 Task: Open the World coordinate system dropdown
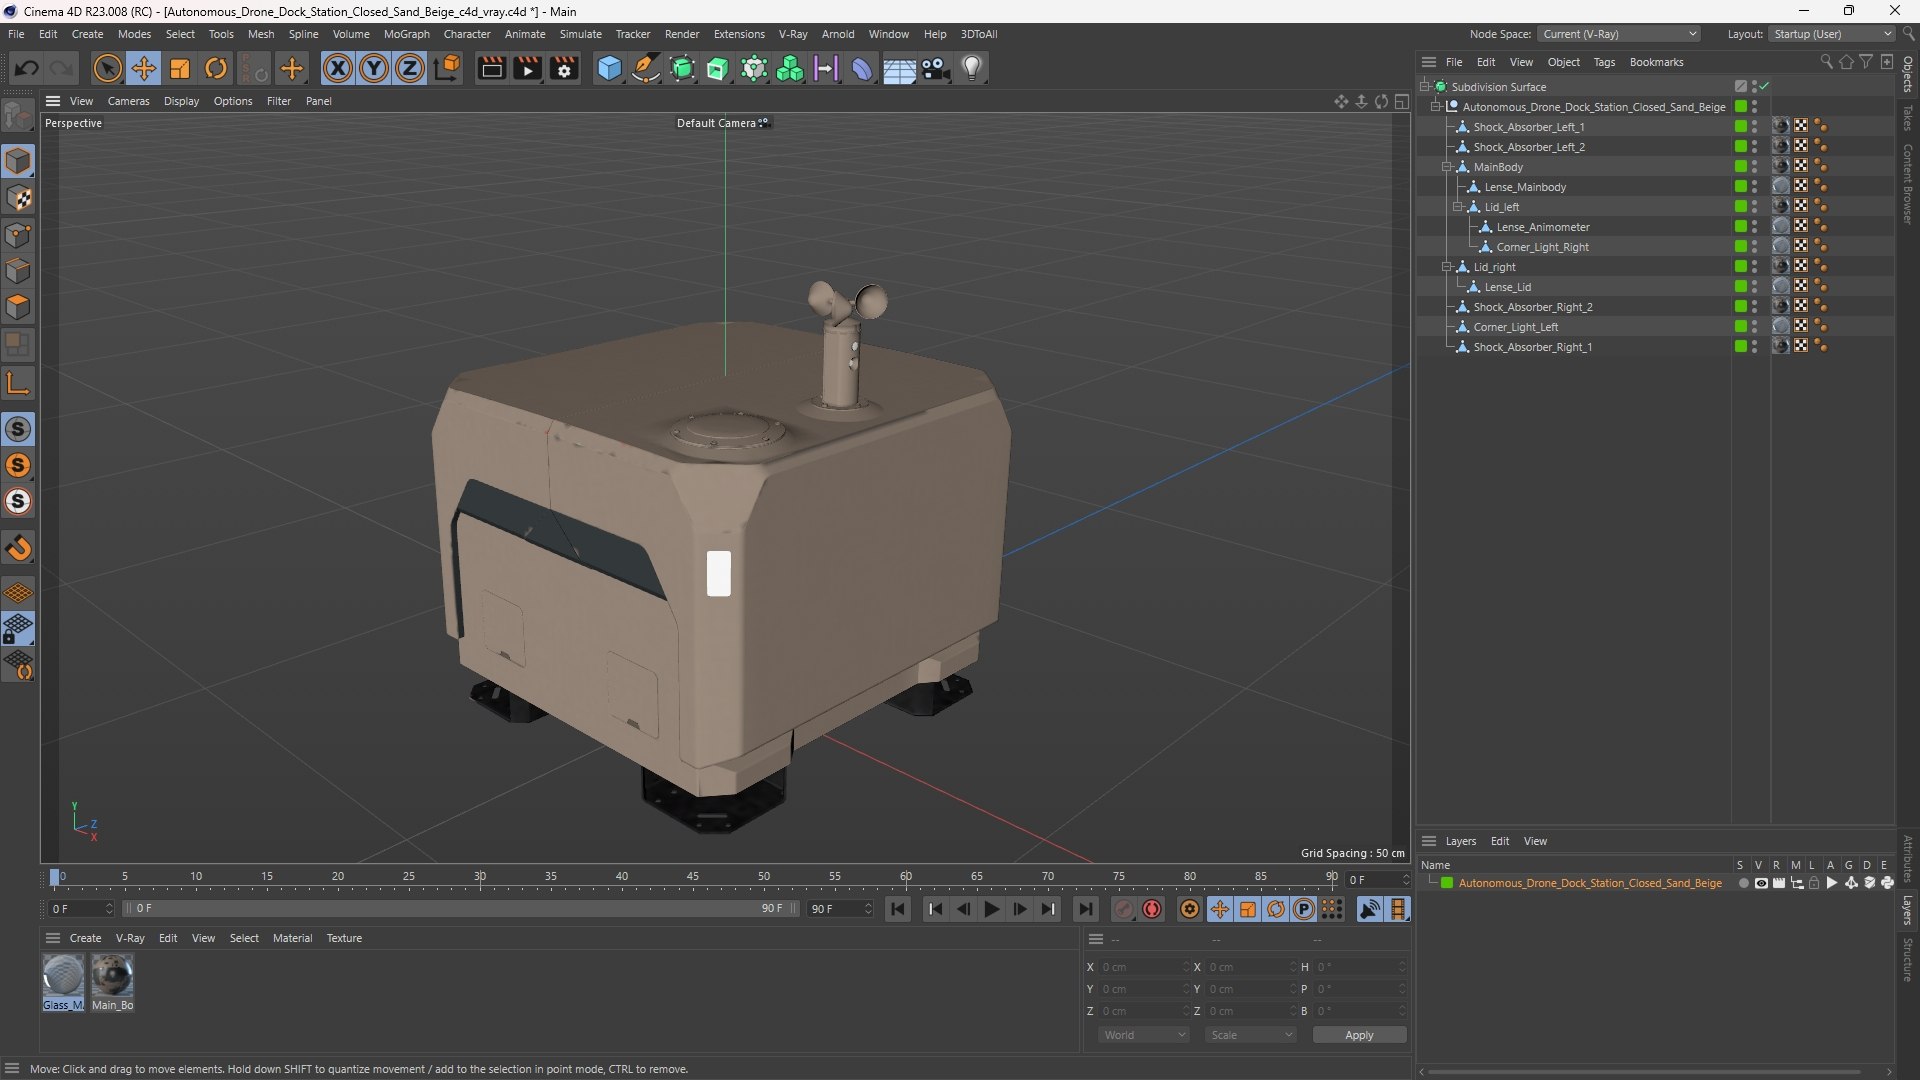(1143, 1035)
